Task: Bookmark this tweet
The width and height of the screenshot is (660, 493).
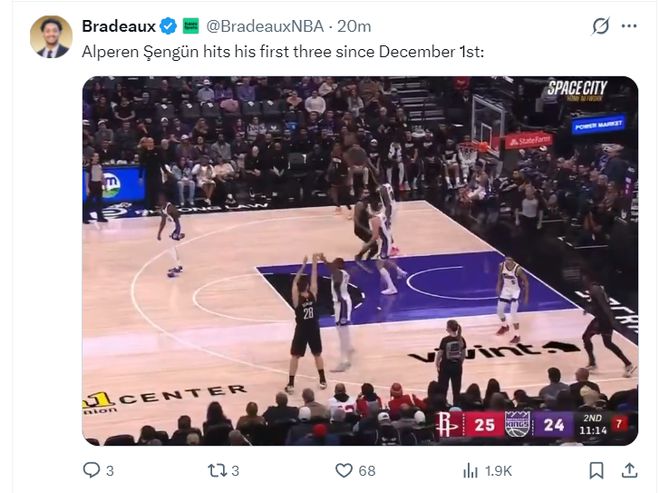Action: click(596, 470)
